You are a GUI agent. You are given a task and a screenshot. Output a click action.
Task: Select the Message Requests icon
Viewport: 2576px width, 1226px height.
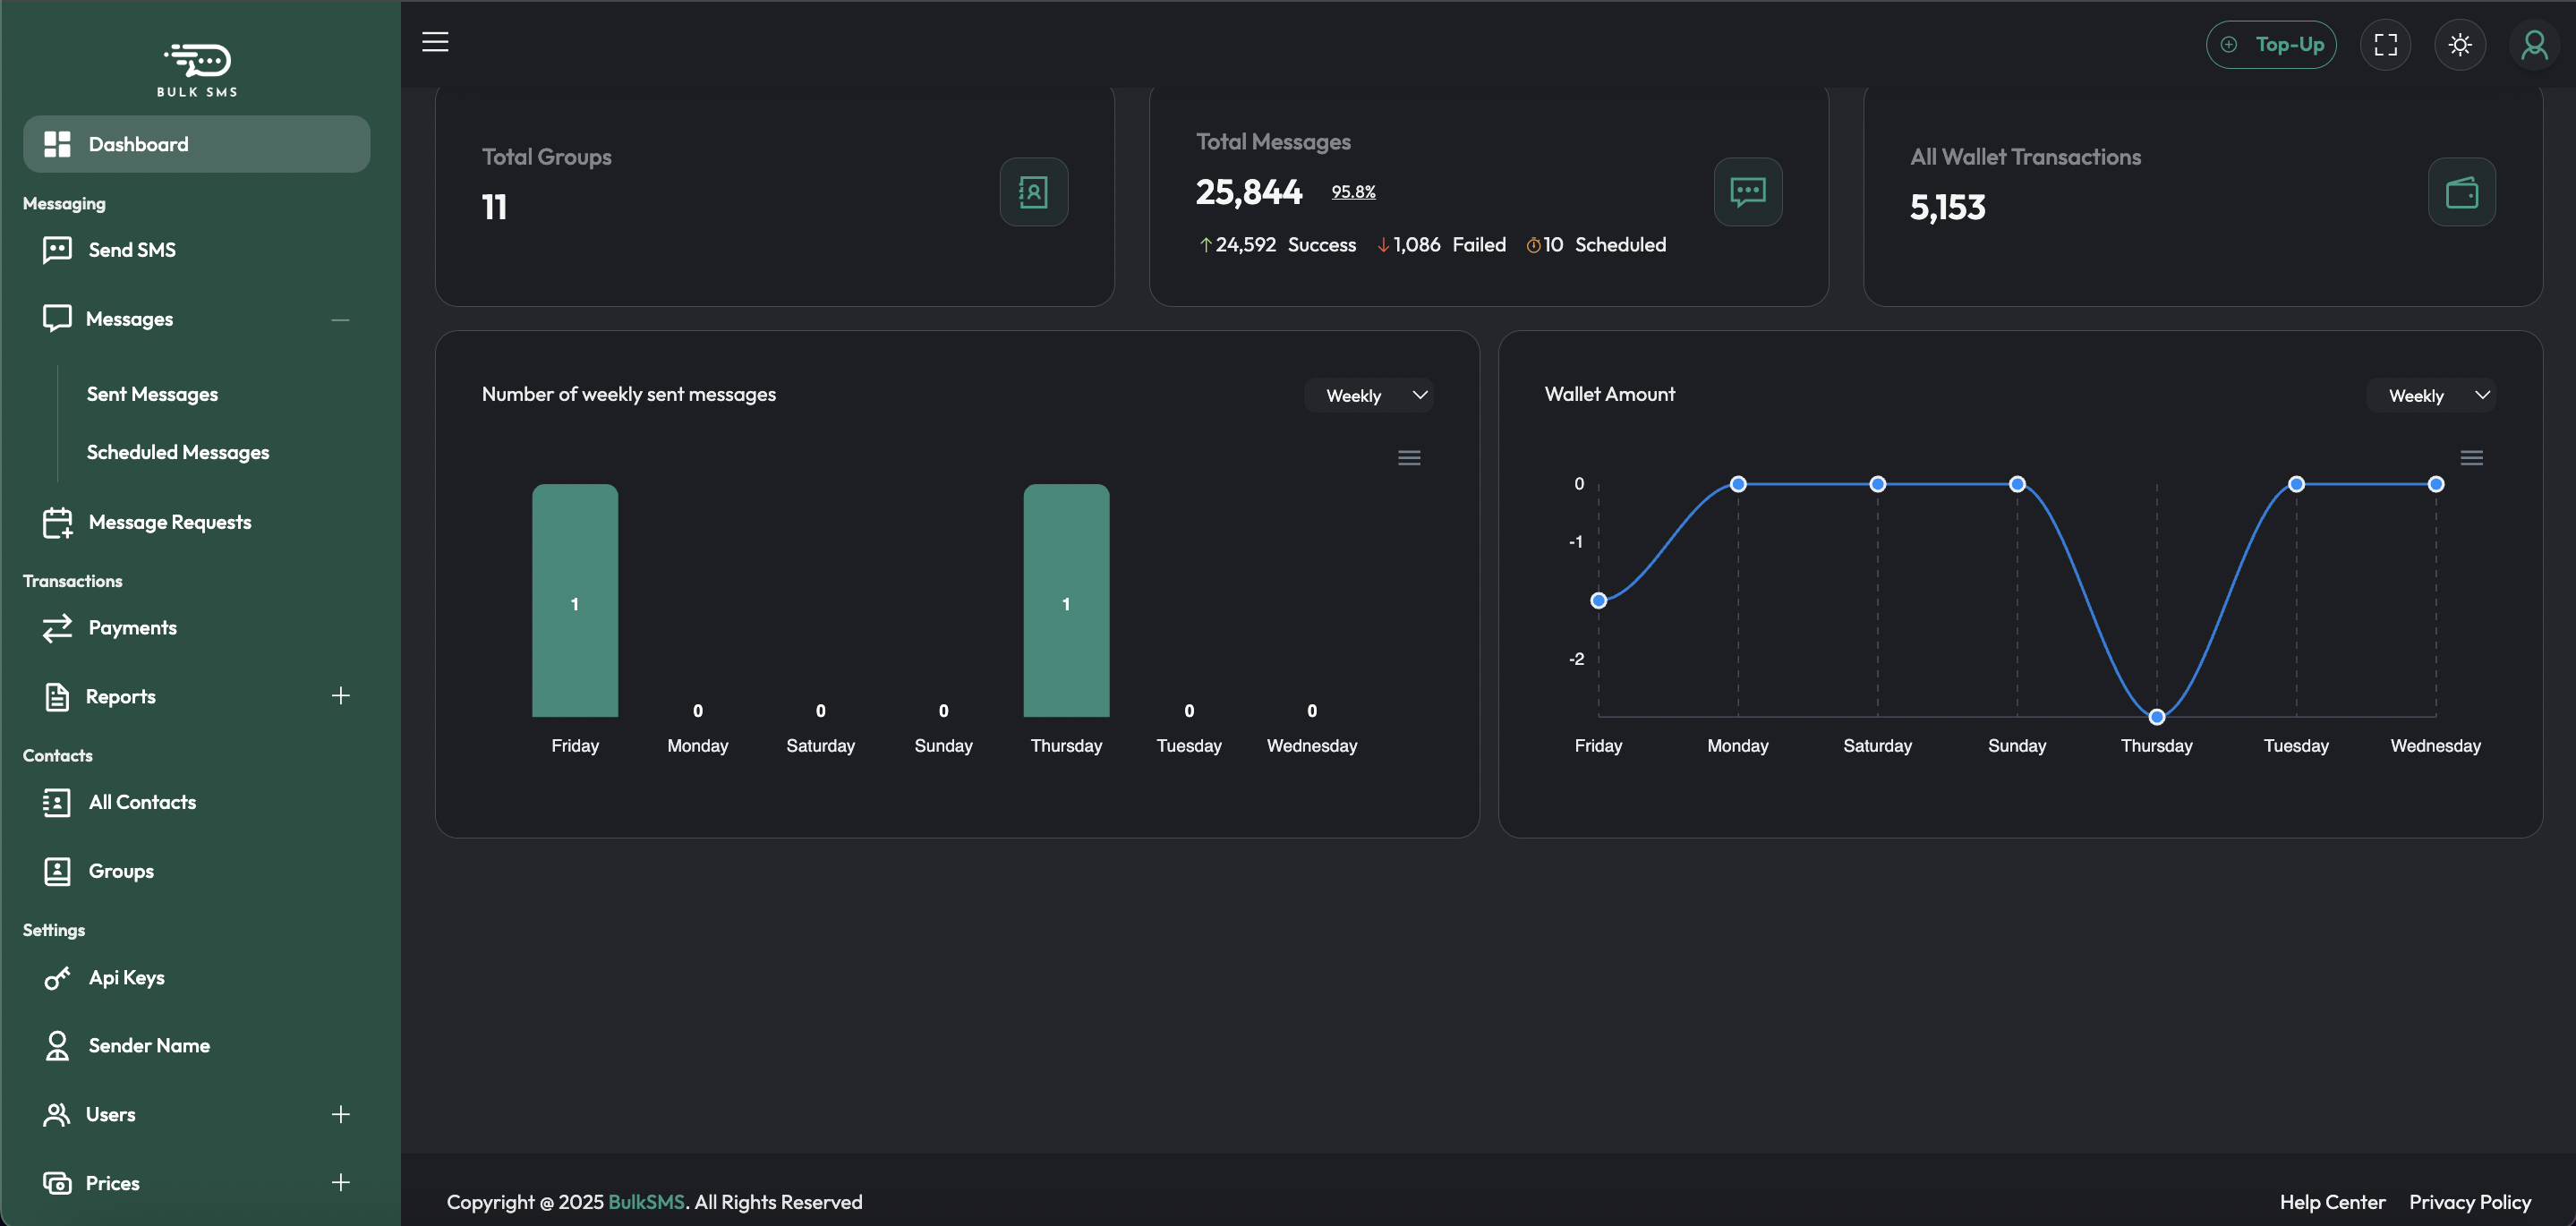pyautogui.click(x=57, y=521)
